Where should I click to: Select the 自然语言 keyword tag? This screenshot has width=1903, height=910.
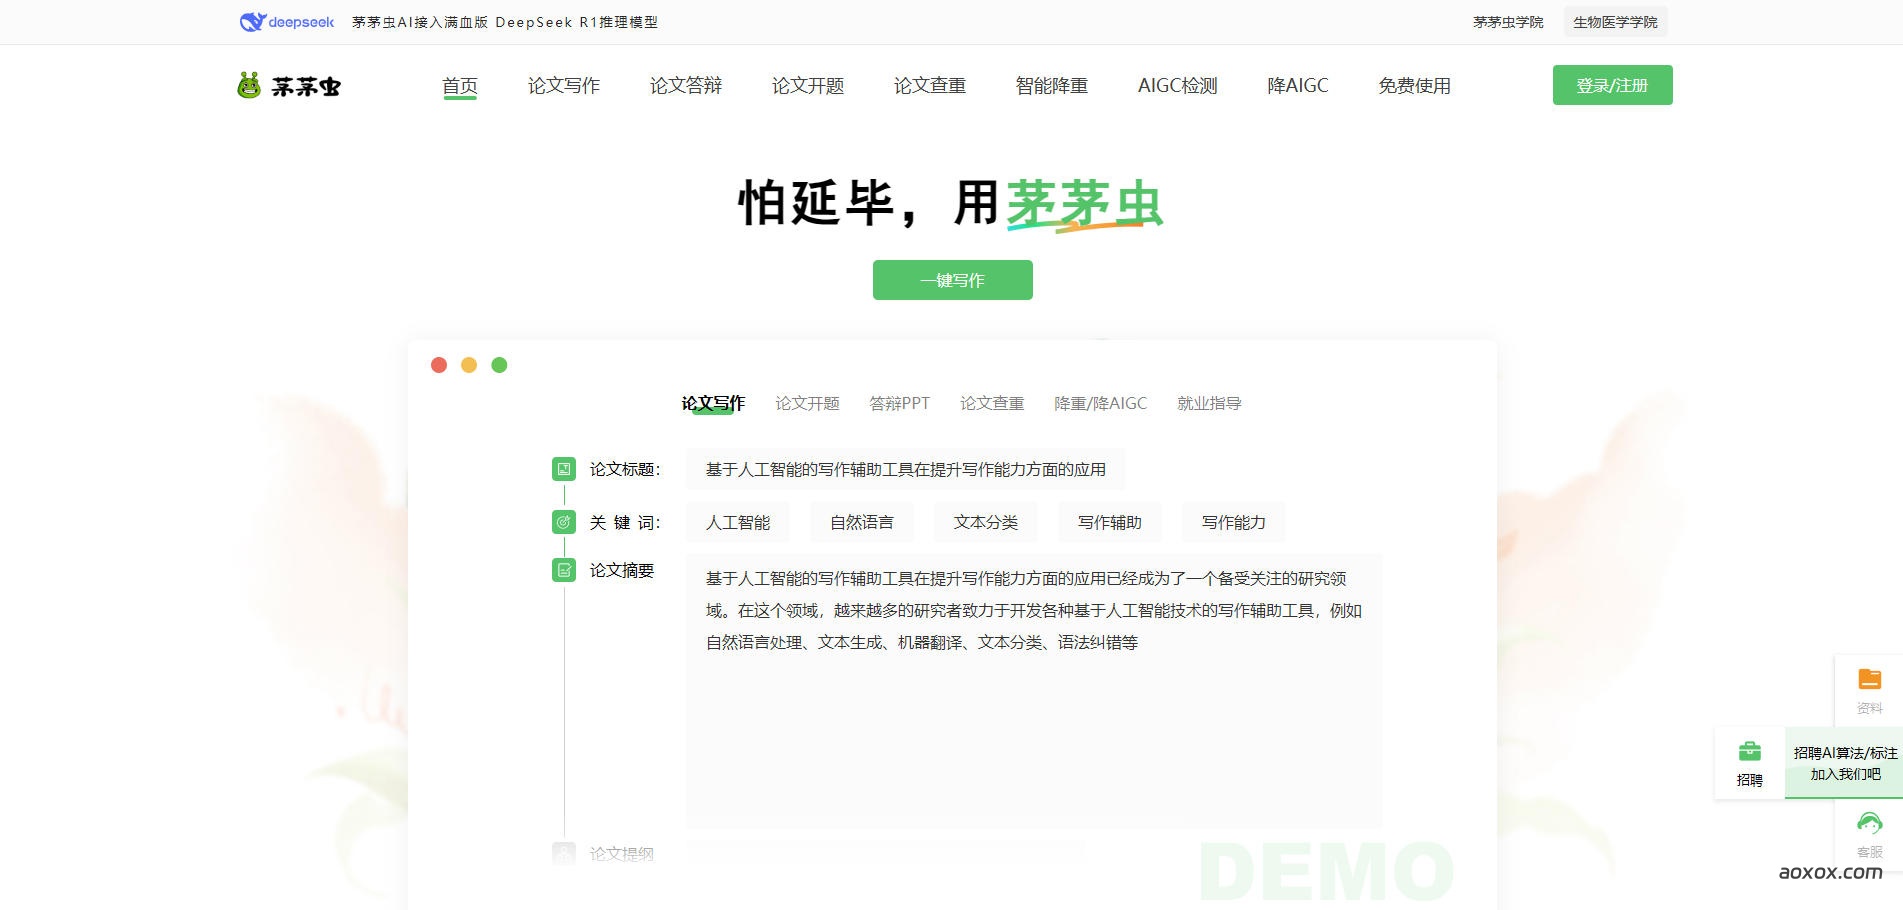(x=862, y=522)
